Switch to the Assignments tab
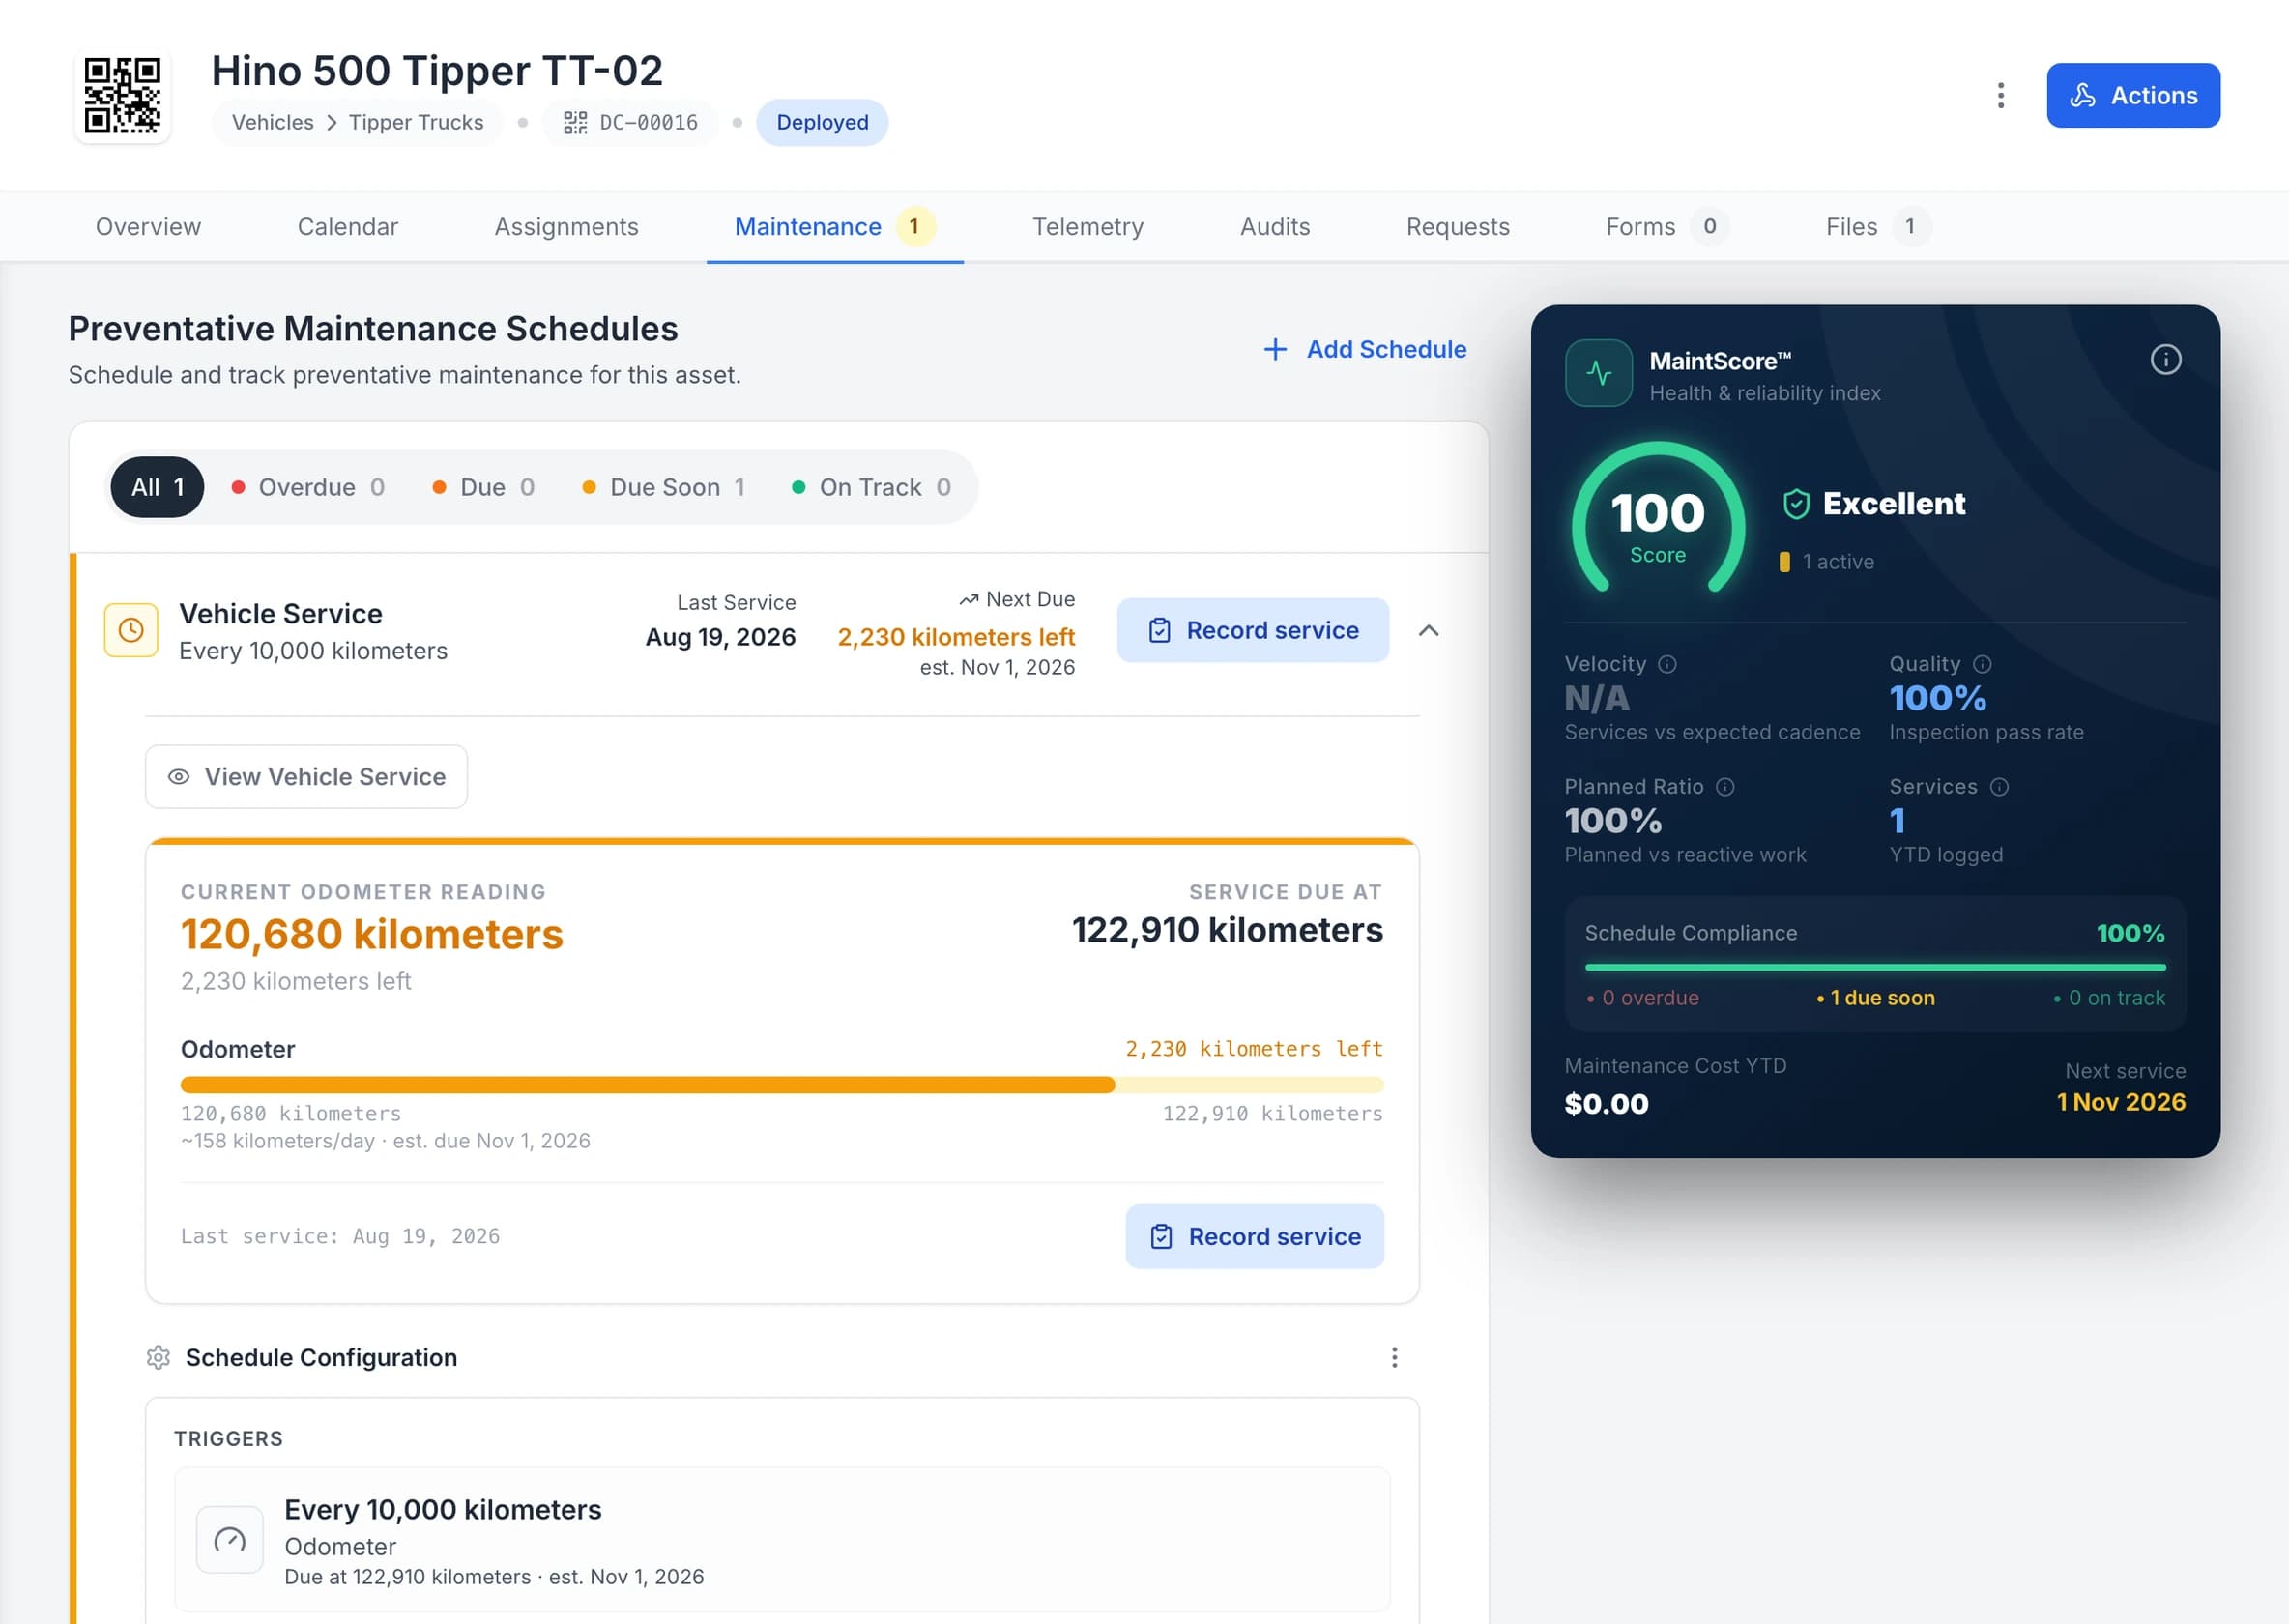 point(566,227)
